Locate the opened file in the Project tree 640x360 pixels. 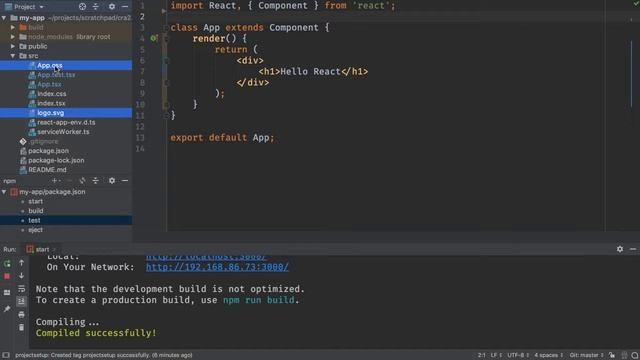(x=82, y=7)
